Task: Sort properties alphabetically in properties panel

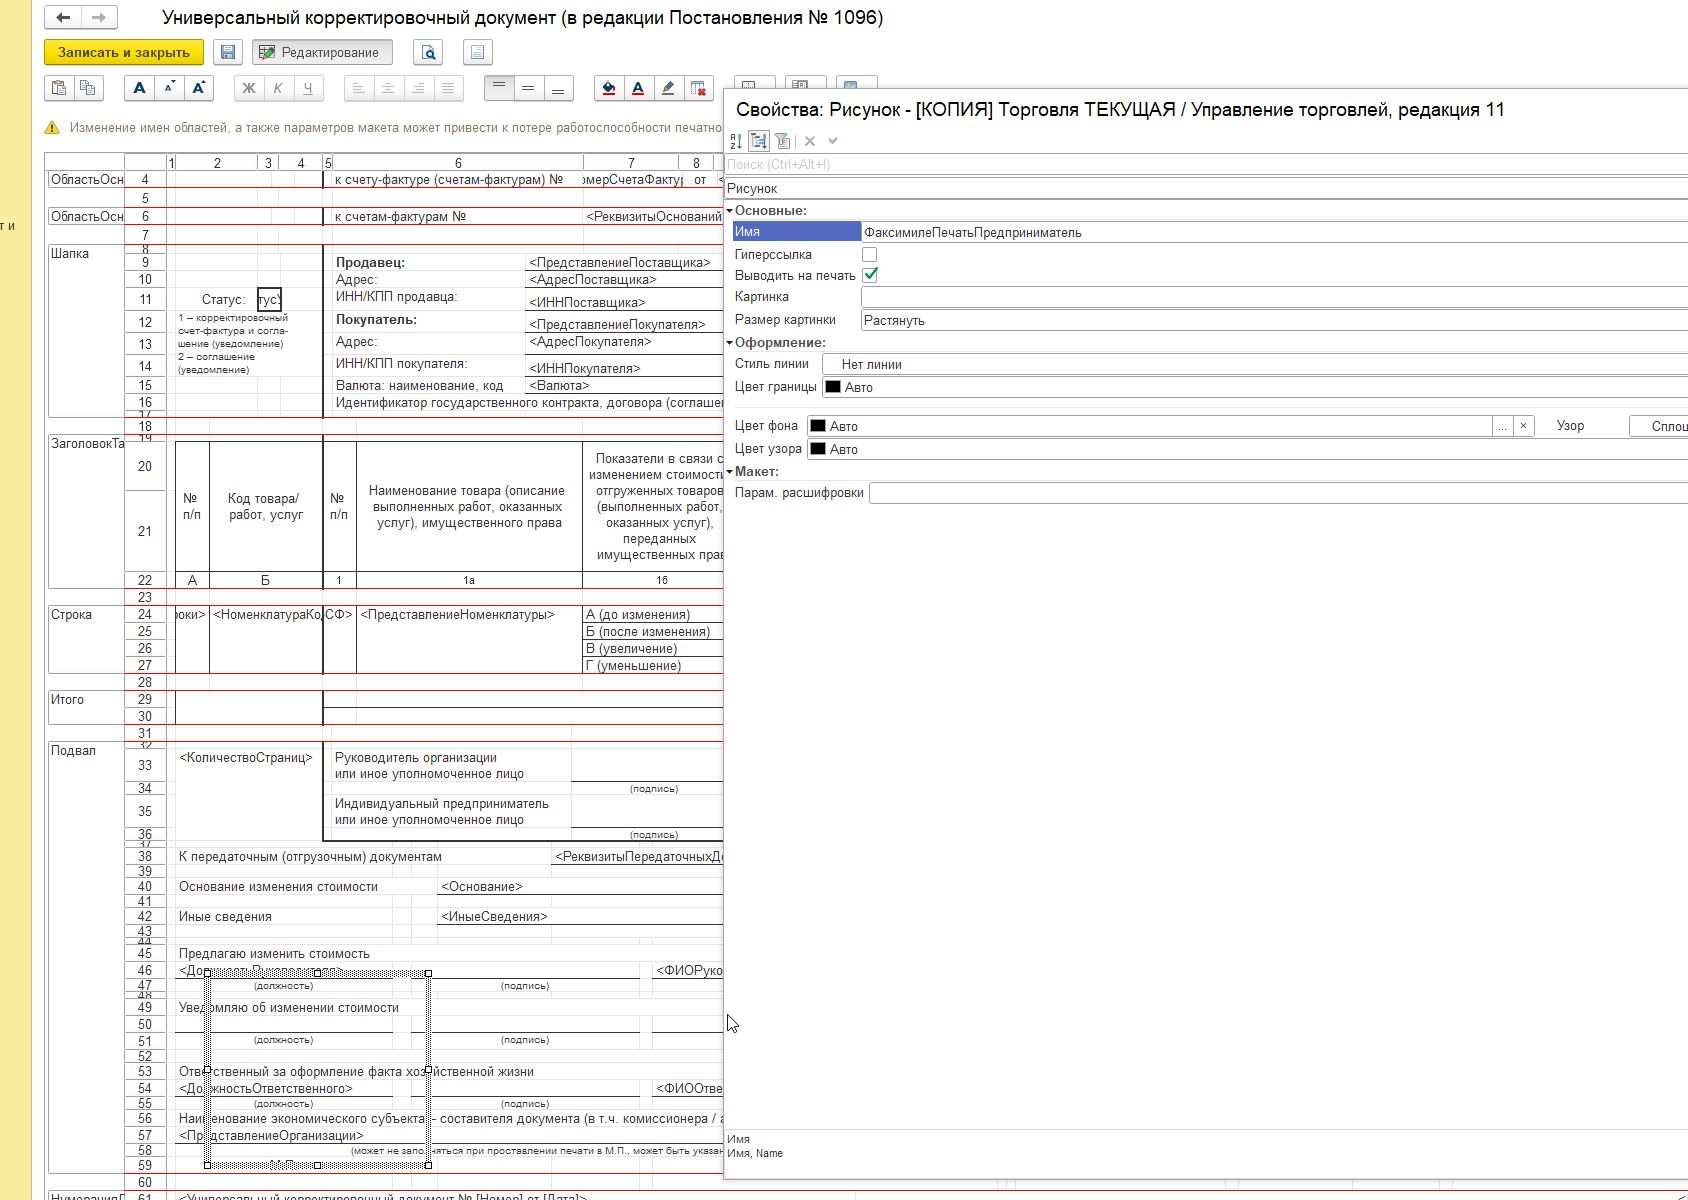Action: pos(737,141)
